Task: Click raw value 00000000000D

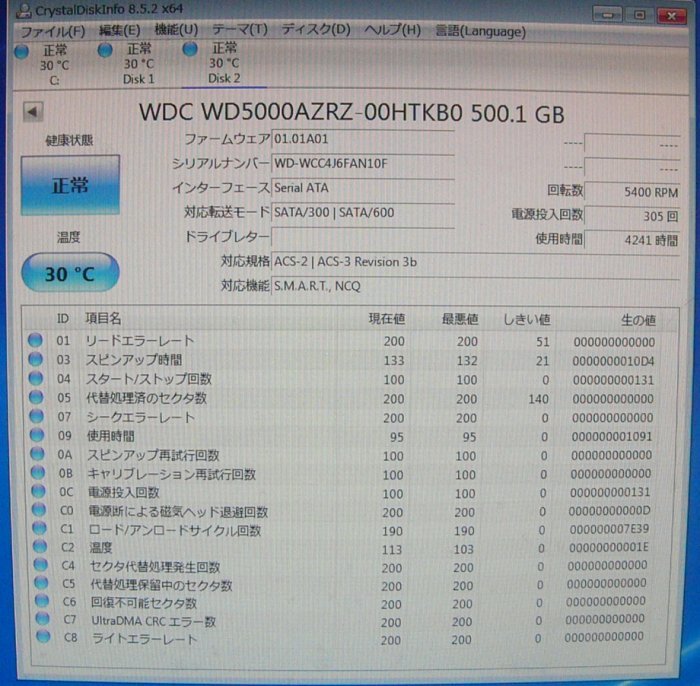Action: (609, 511)
